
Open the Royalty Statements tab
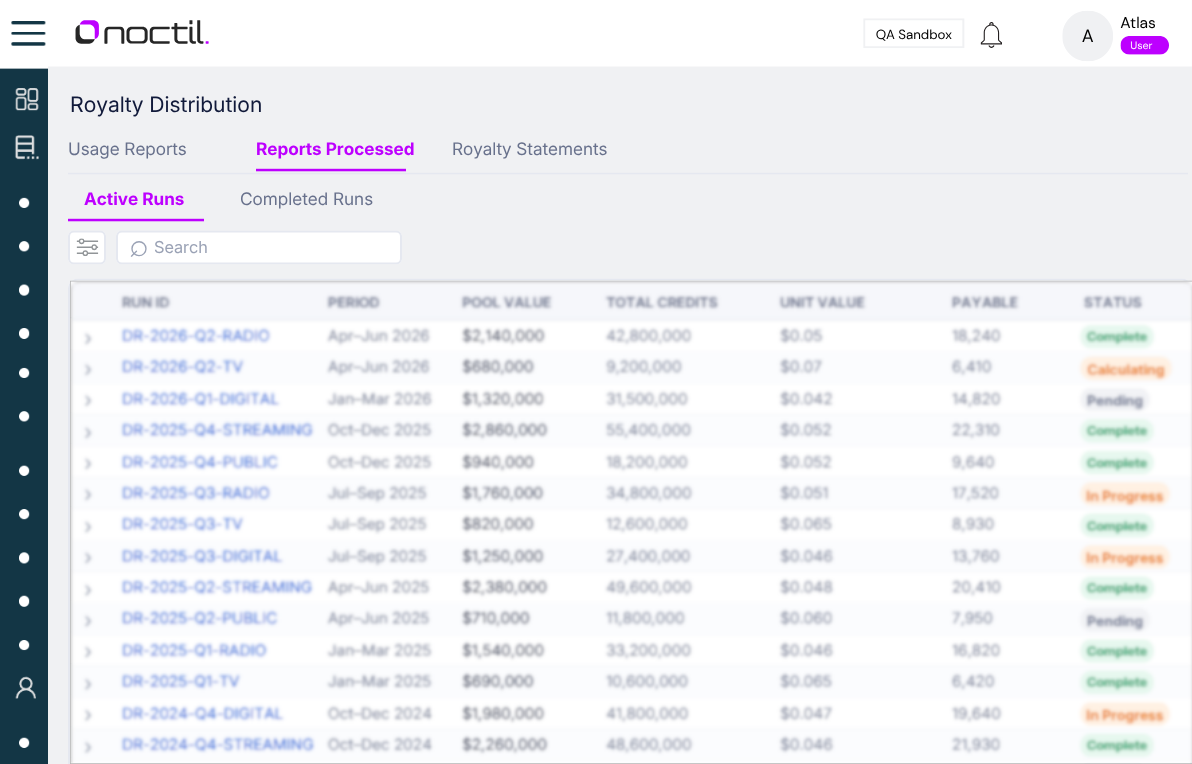point(529,149)
